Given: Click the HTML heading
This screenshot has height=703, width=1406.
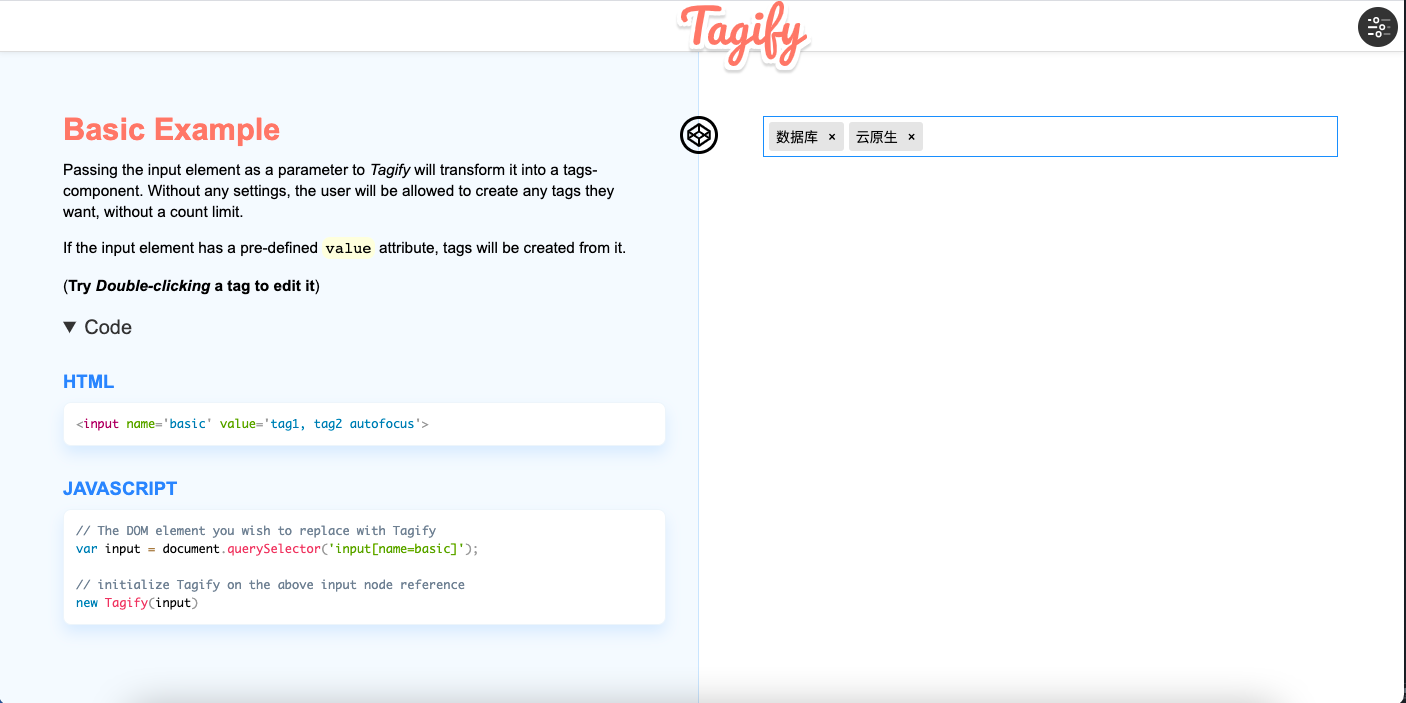Looking at the screenshot, I should pos(88,382).
